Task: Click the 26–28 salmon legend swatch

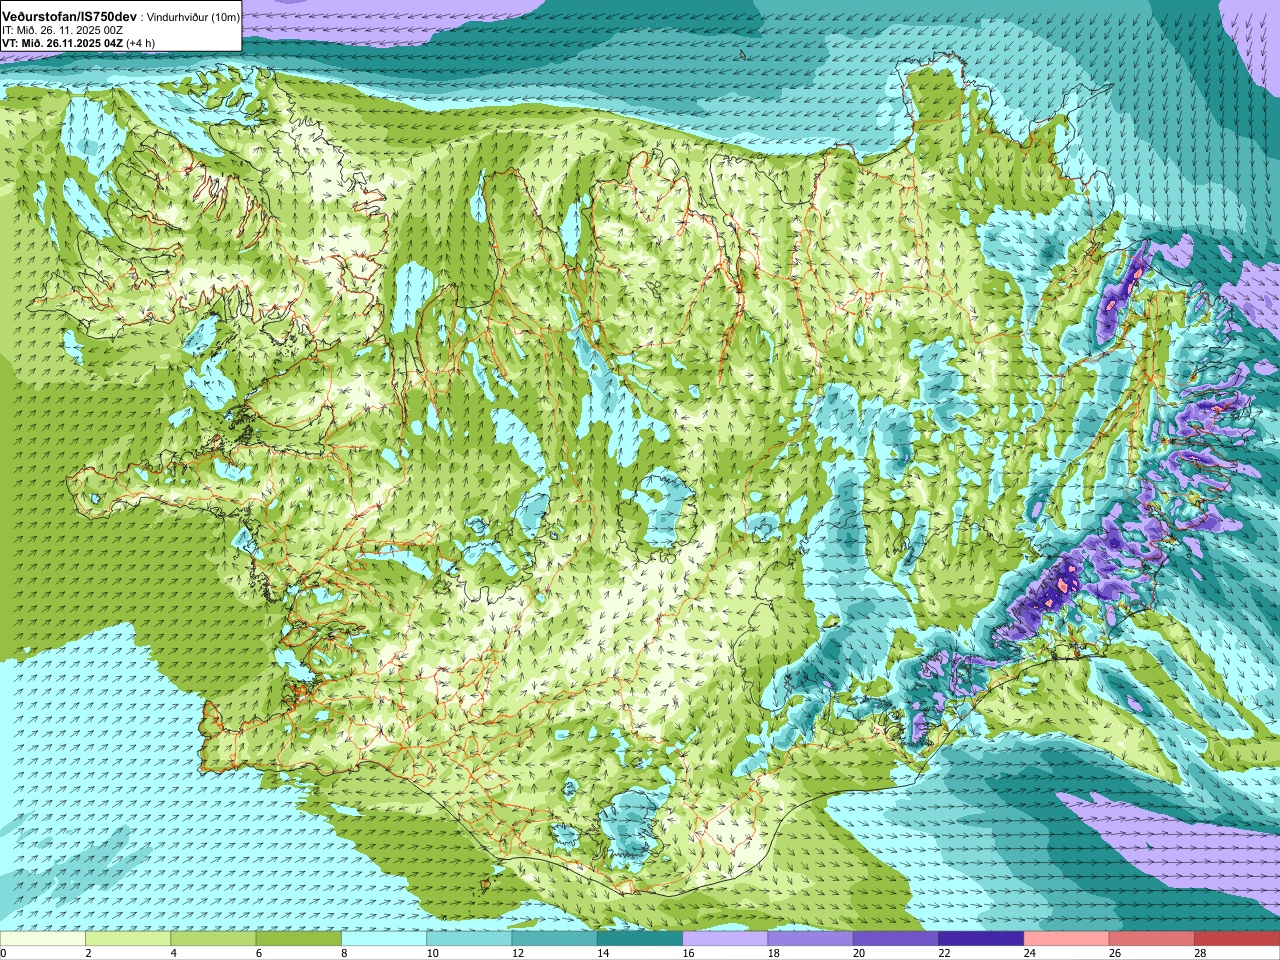Action: (1152, 939)
